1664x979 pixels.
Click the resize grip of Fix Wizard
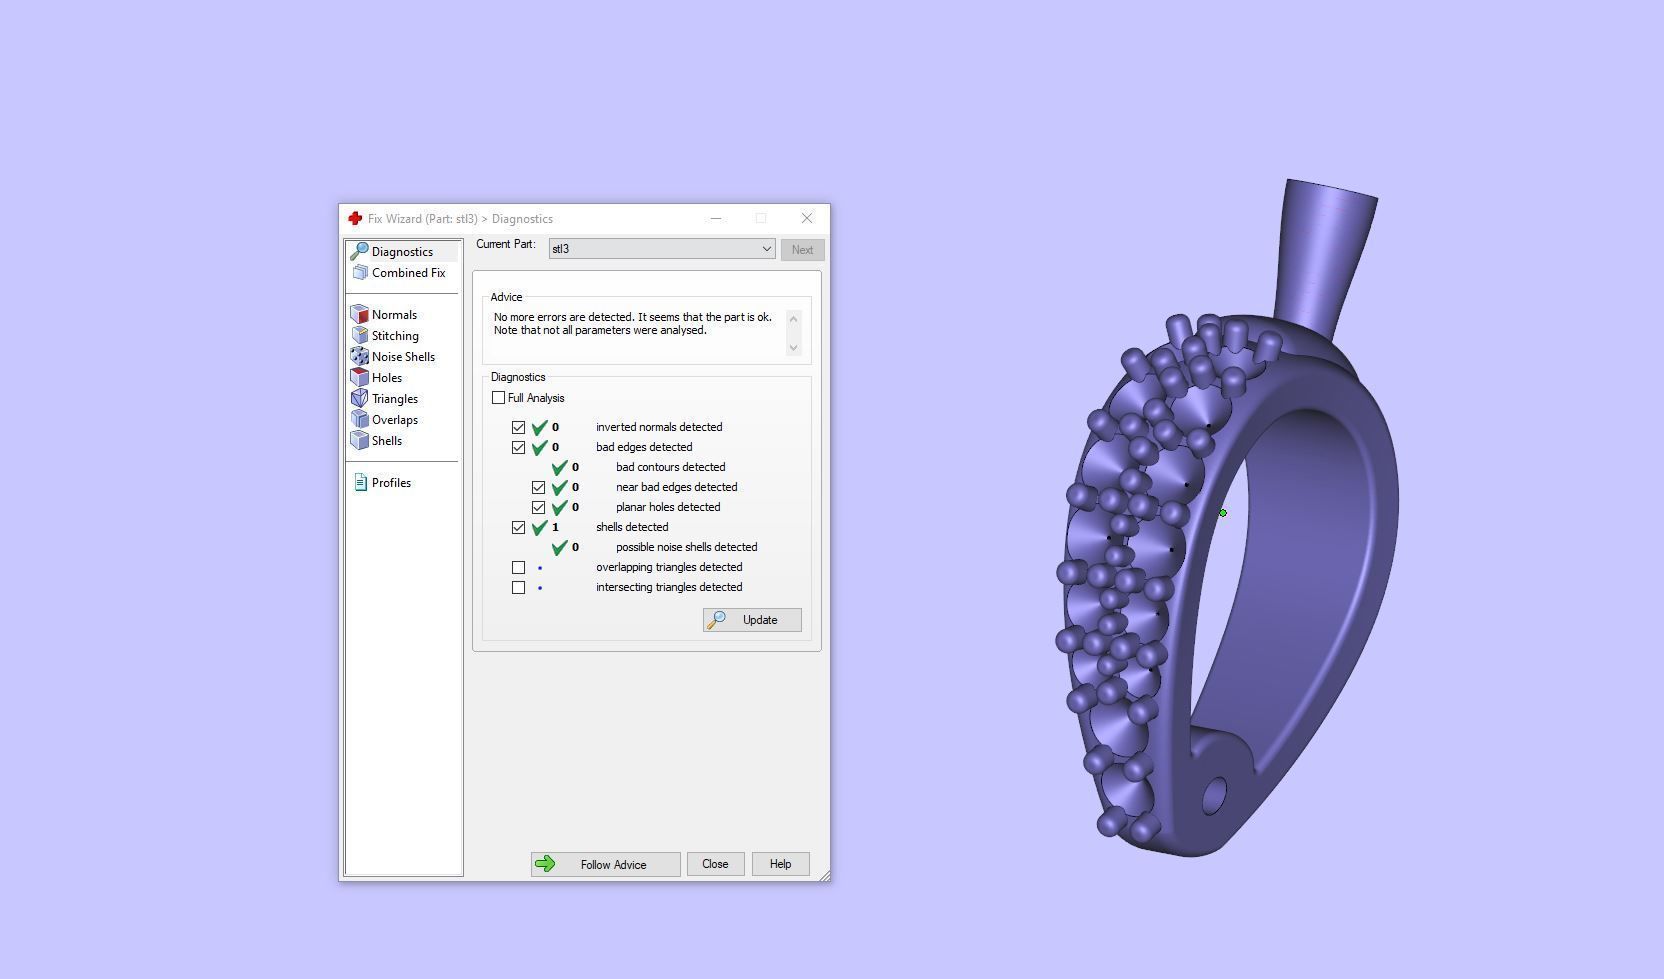point(824,876)
